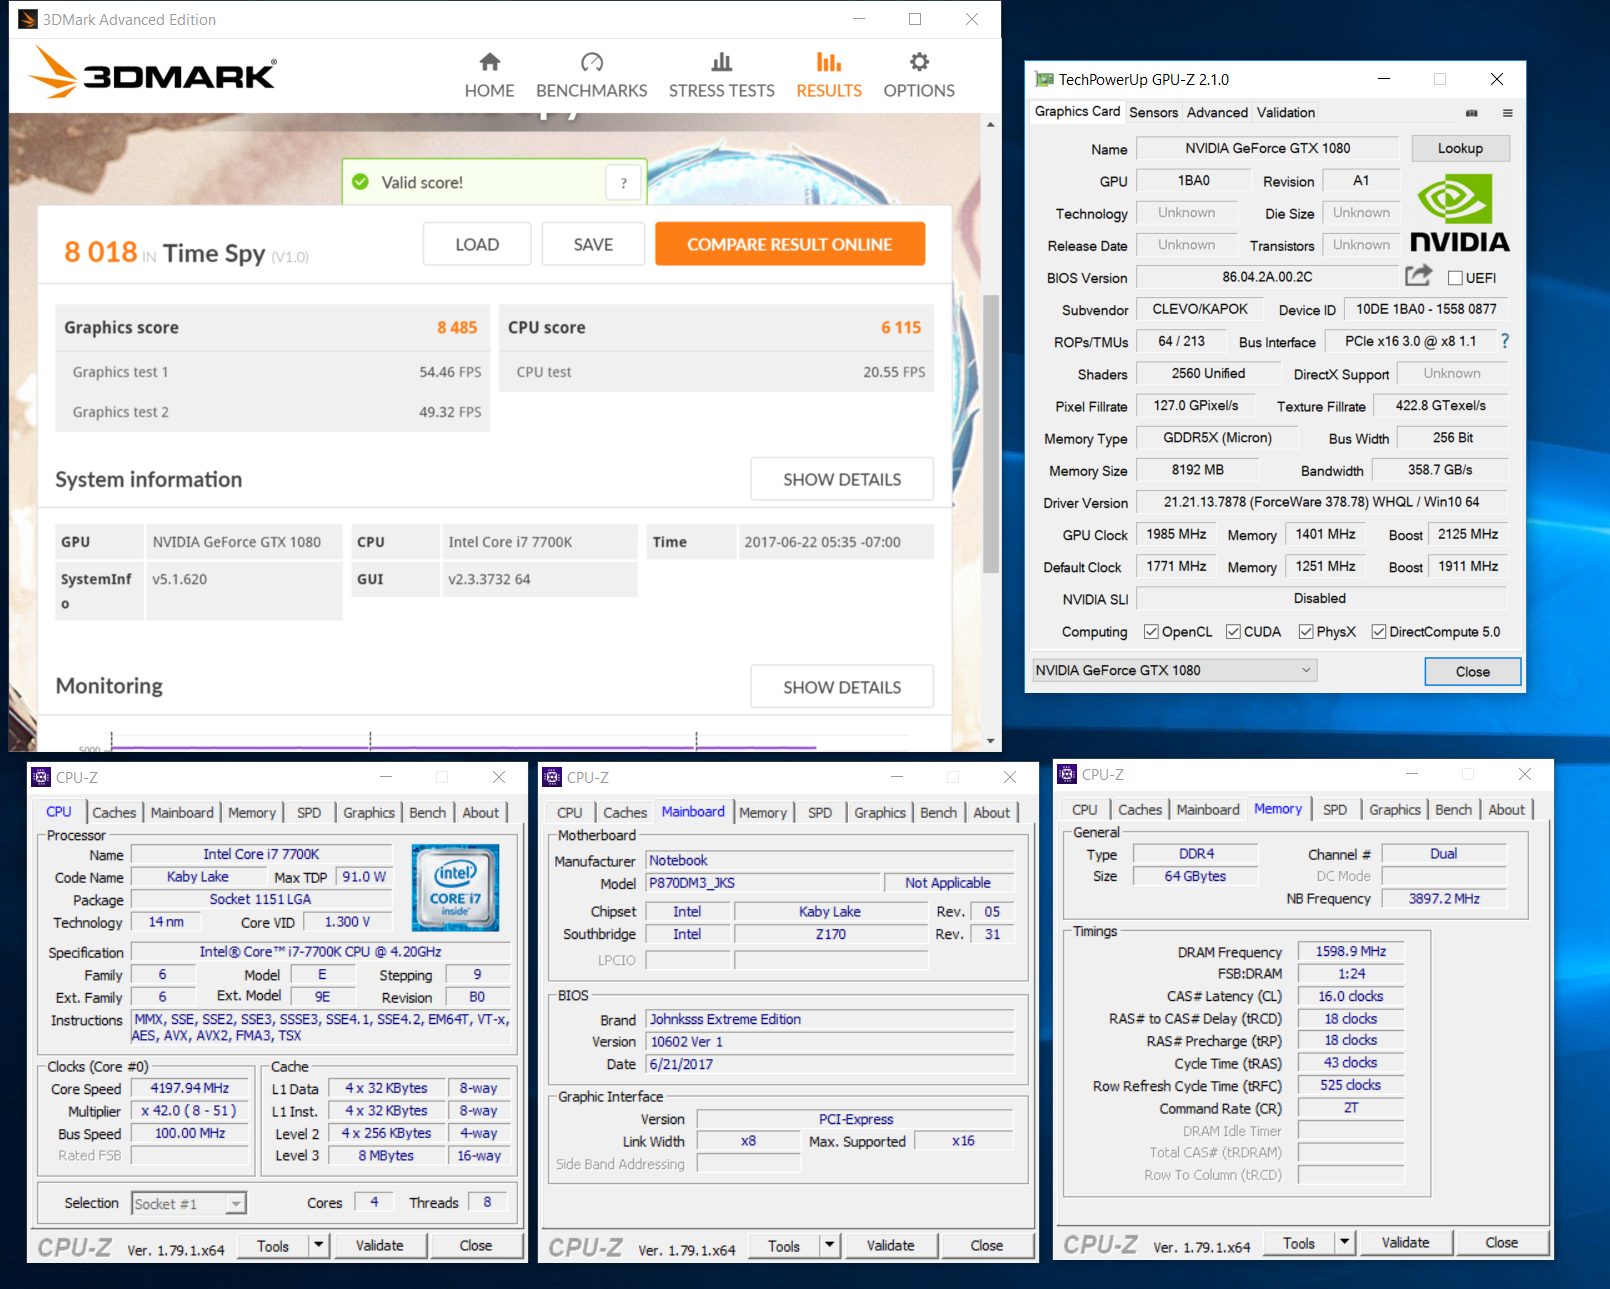This screenshot has width=1610, height=1289.
Task: Open the GPU-Z hamburger menu
Action: pyautogui.click(x=1507, y=113)
